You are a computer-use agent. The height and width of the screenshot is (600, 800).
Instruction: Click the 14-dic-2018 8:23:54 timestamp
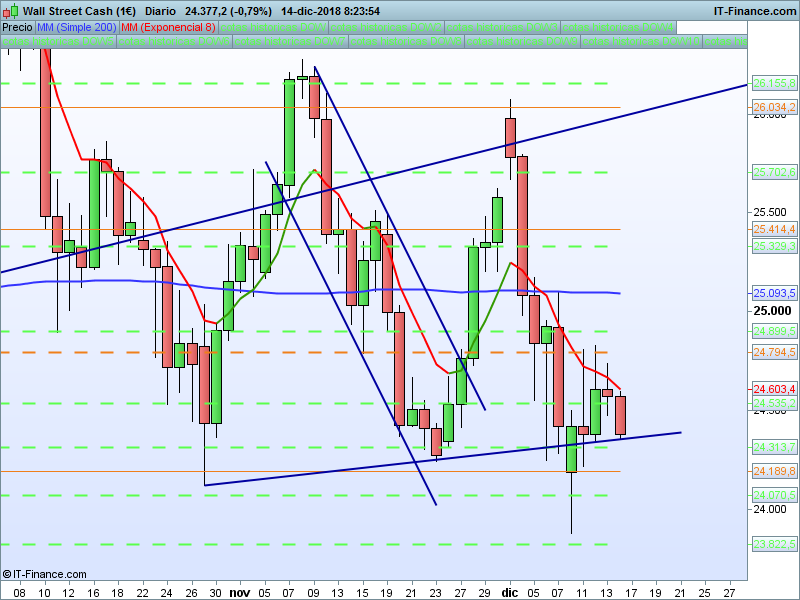point(330,11)
